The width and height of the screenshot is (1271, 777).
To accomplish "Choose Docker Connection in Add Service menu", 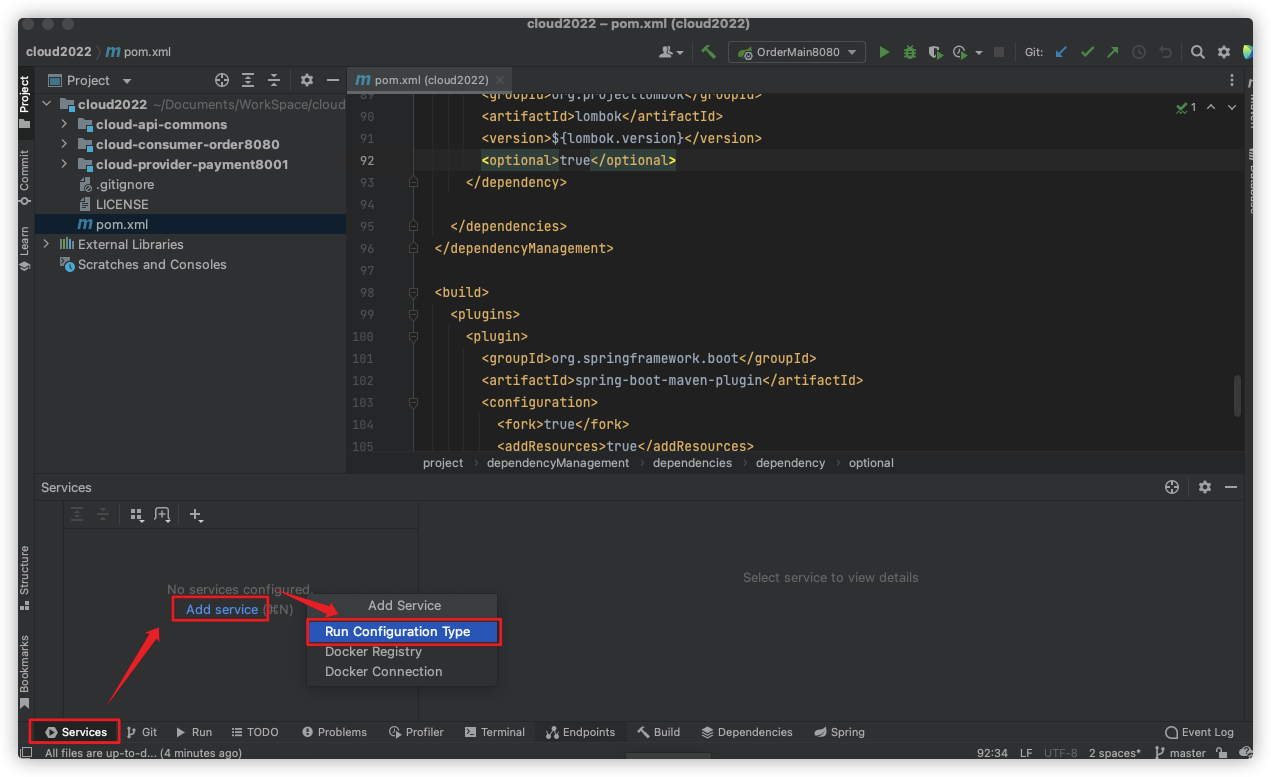I will click(x=402, y=672).
